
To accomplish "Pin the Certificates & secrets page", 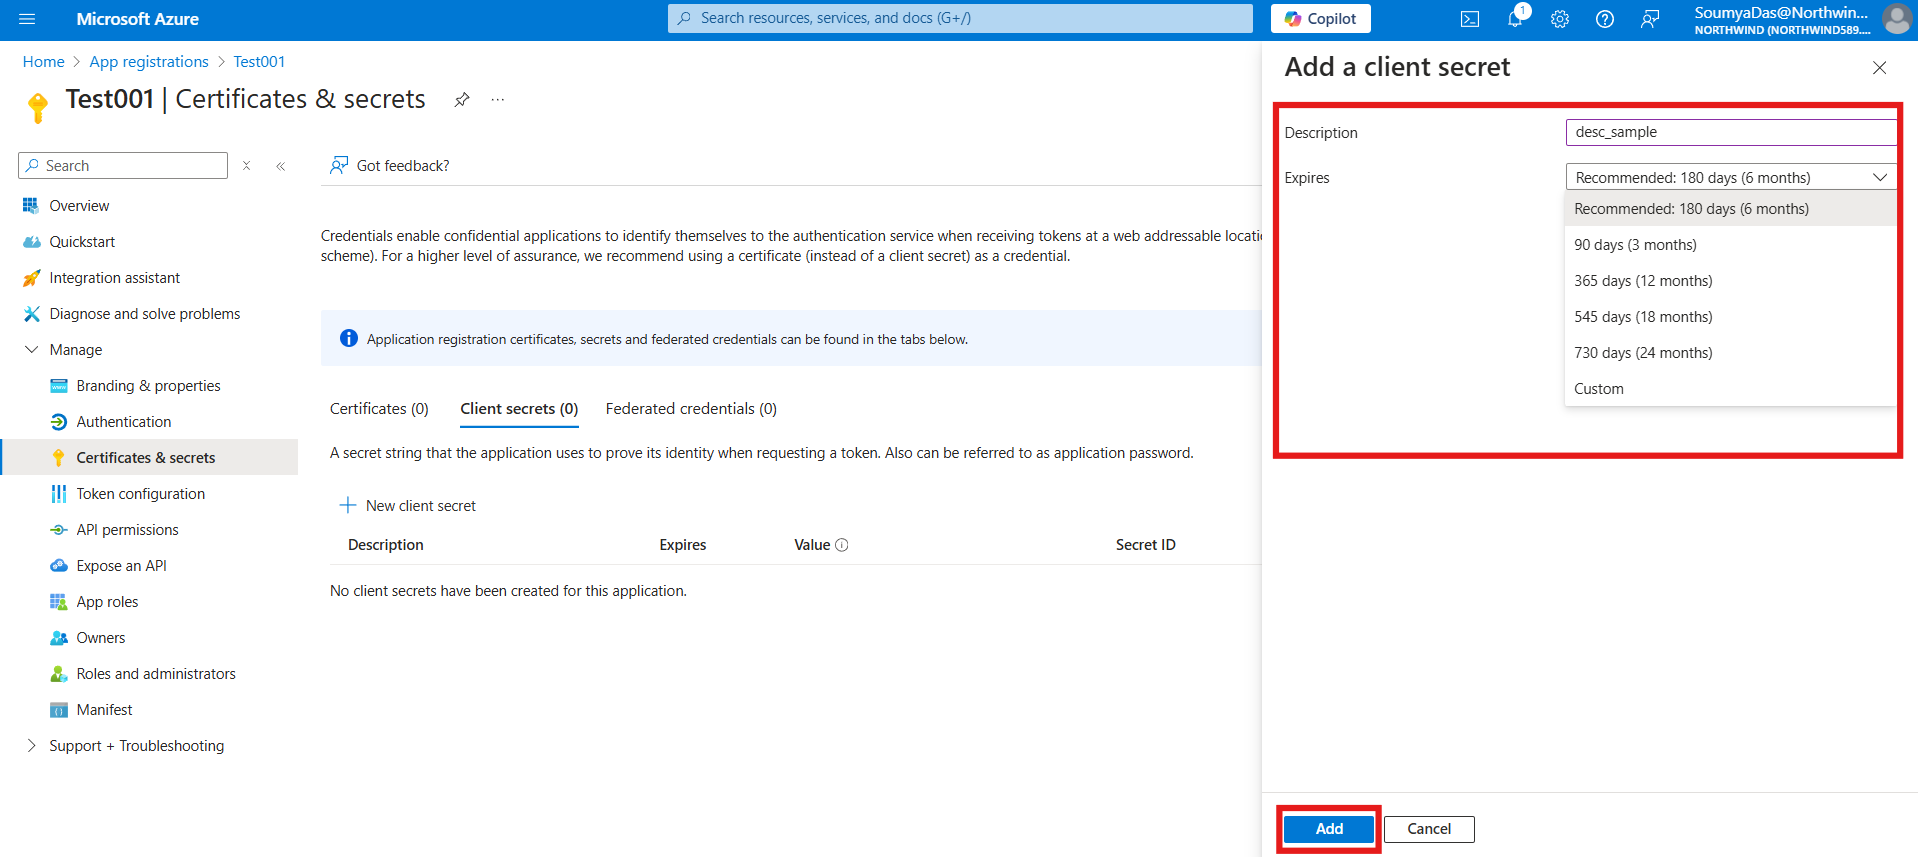I will click(461, 100).
